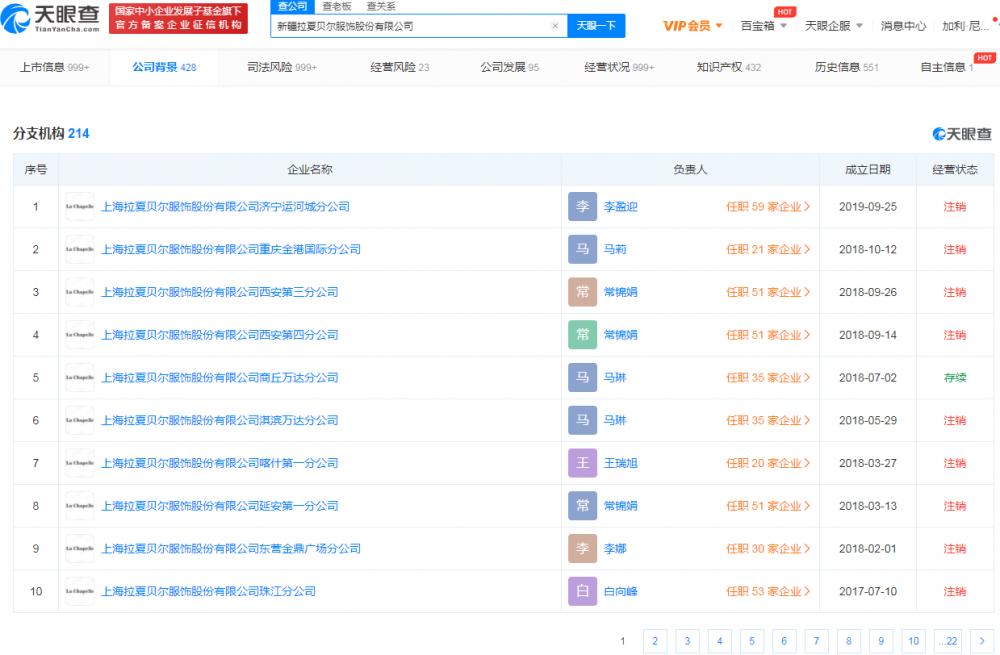Click 李盈迎's purple avatar icon
Screen dimensions: 1000x655
583,207
